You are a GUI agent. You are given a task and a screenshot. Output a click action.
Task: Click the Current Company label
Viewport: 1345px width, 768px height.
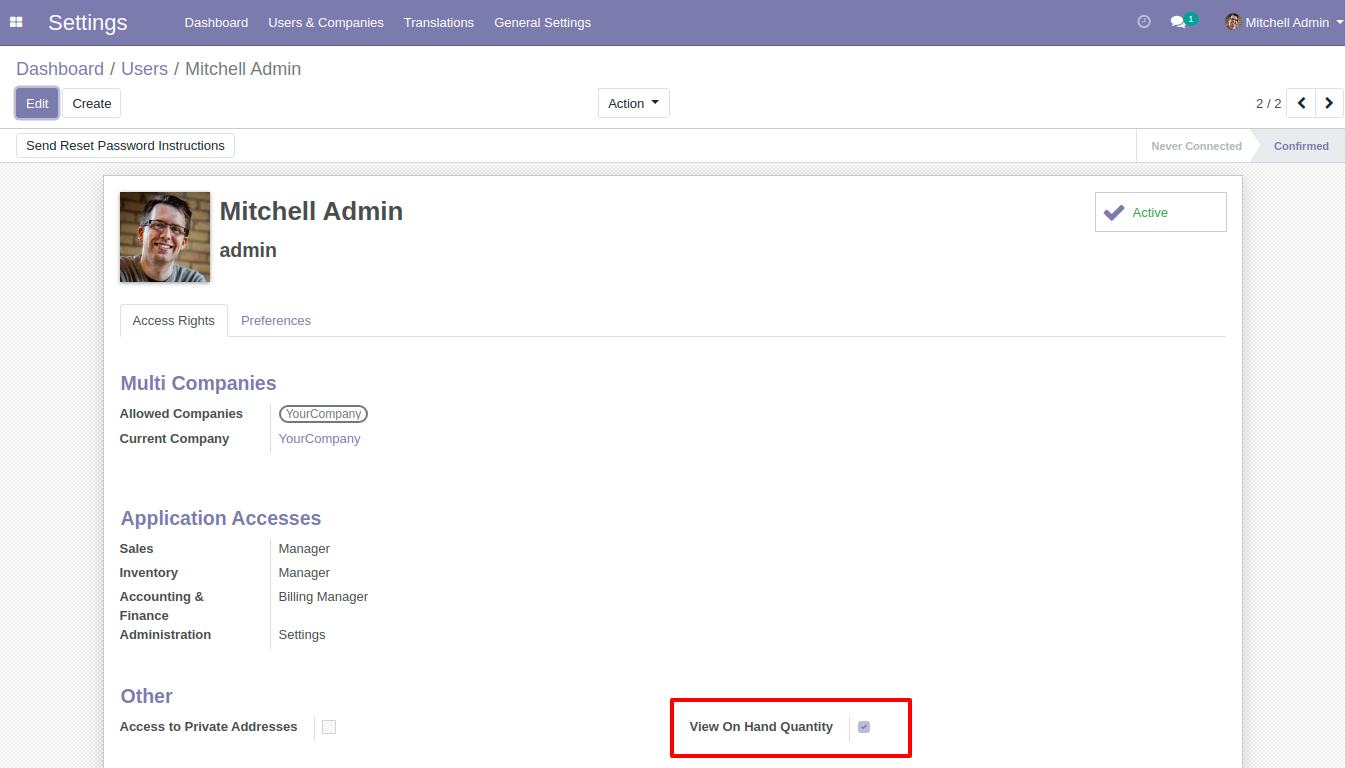coord(174,439)
